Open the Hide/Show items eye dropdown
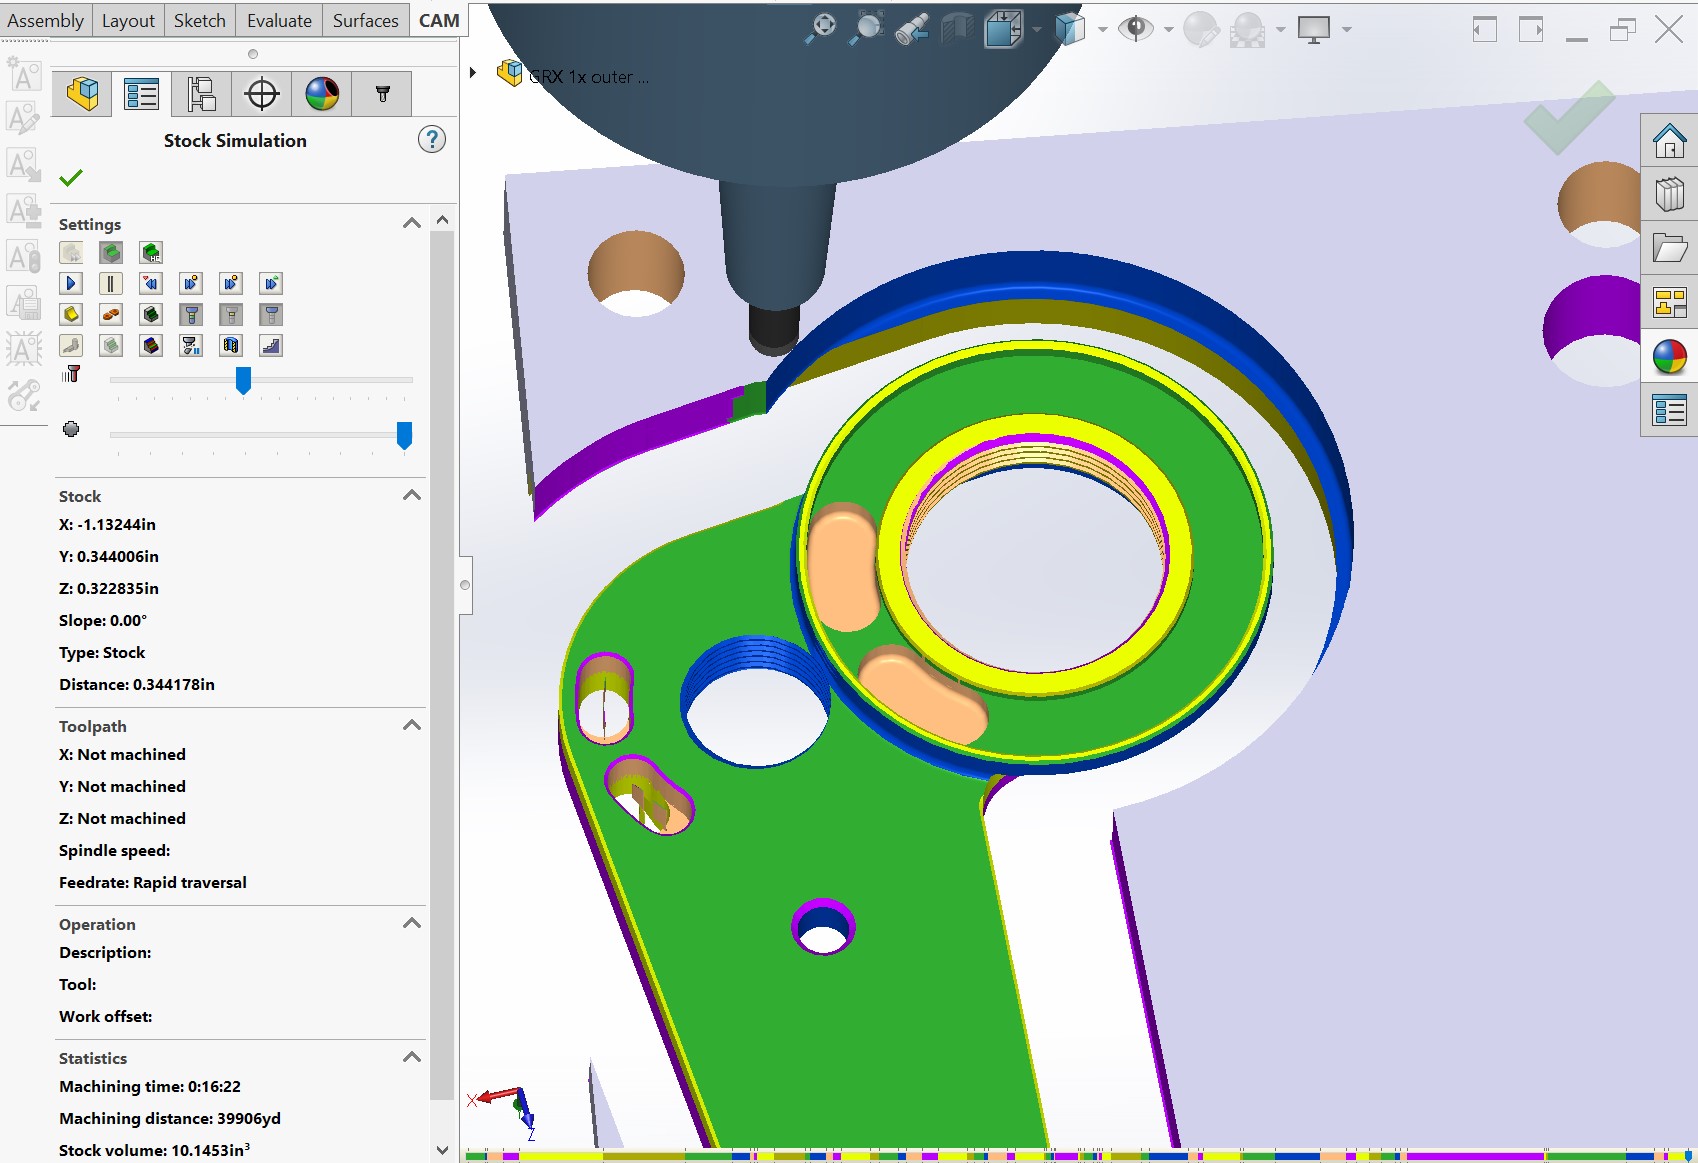Image resolution: width=1698 pixels, height=1163 pixels. point(1168,30)
